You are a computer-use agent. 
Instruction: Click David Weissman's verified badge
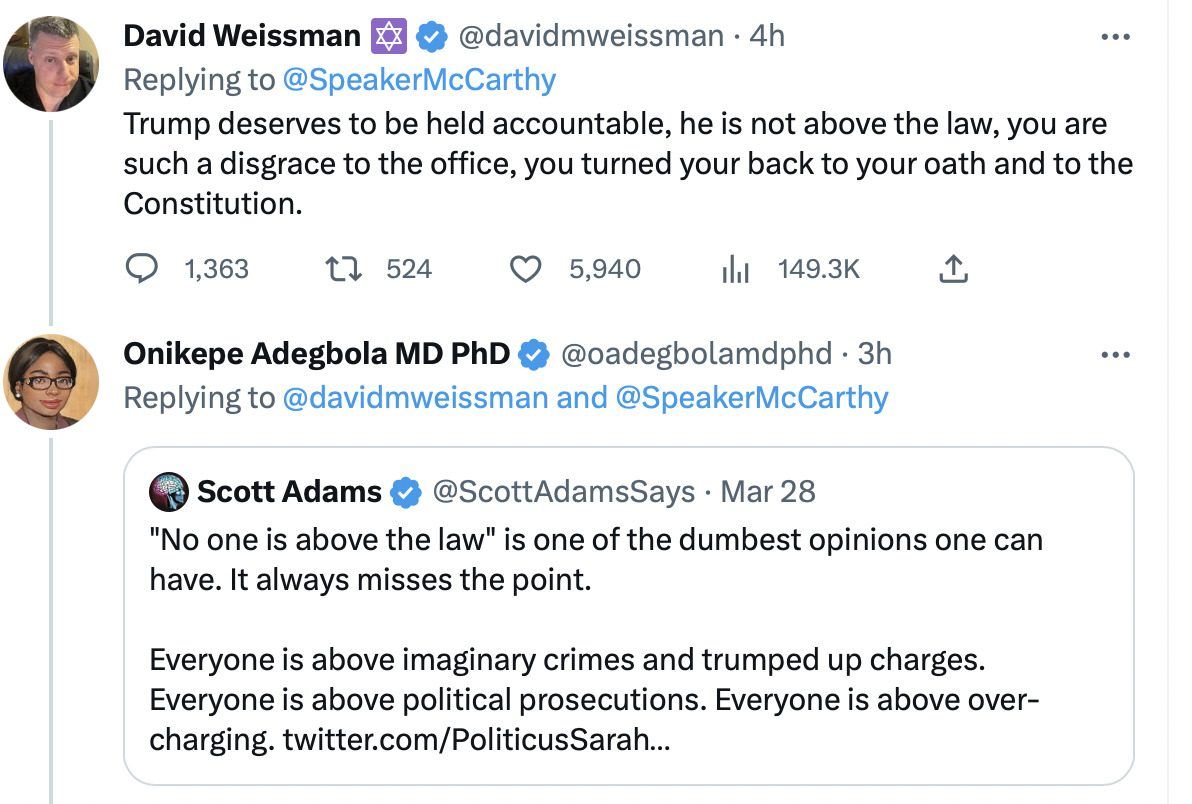coord(431,37)
